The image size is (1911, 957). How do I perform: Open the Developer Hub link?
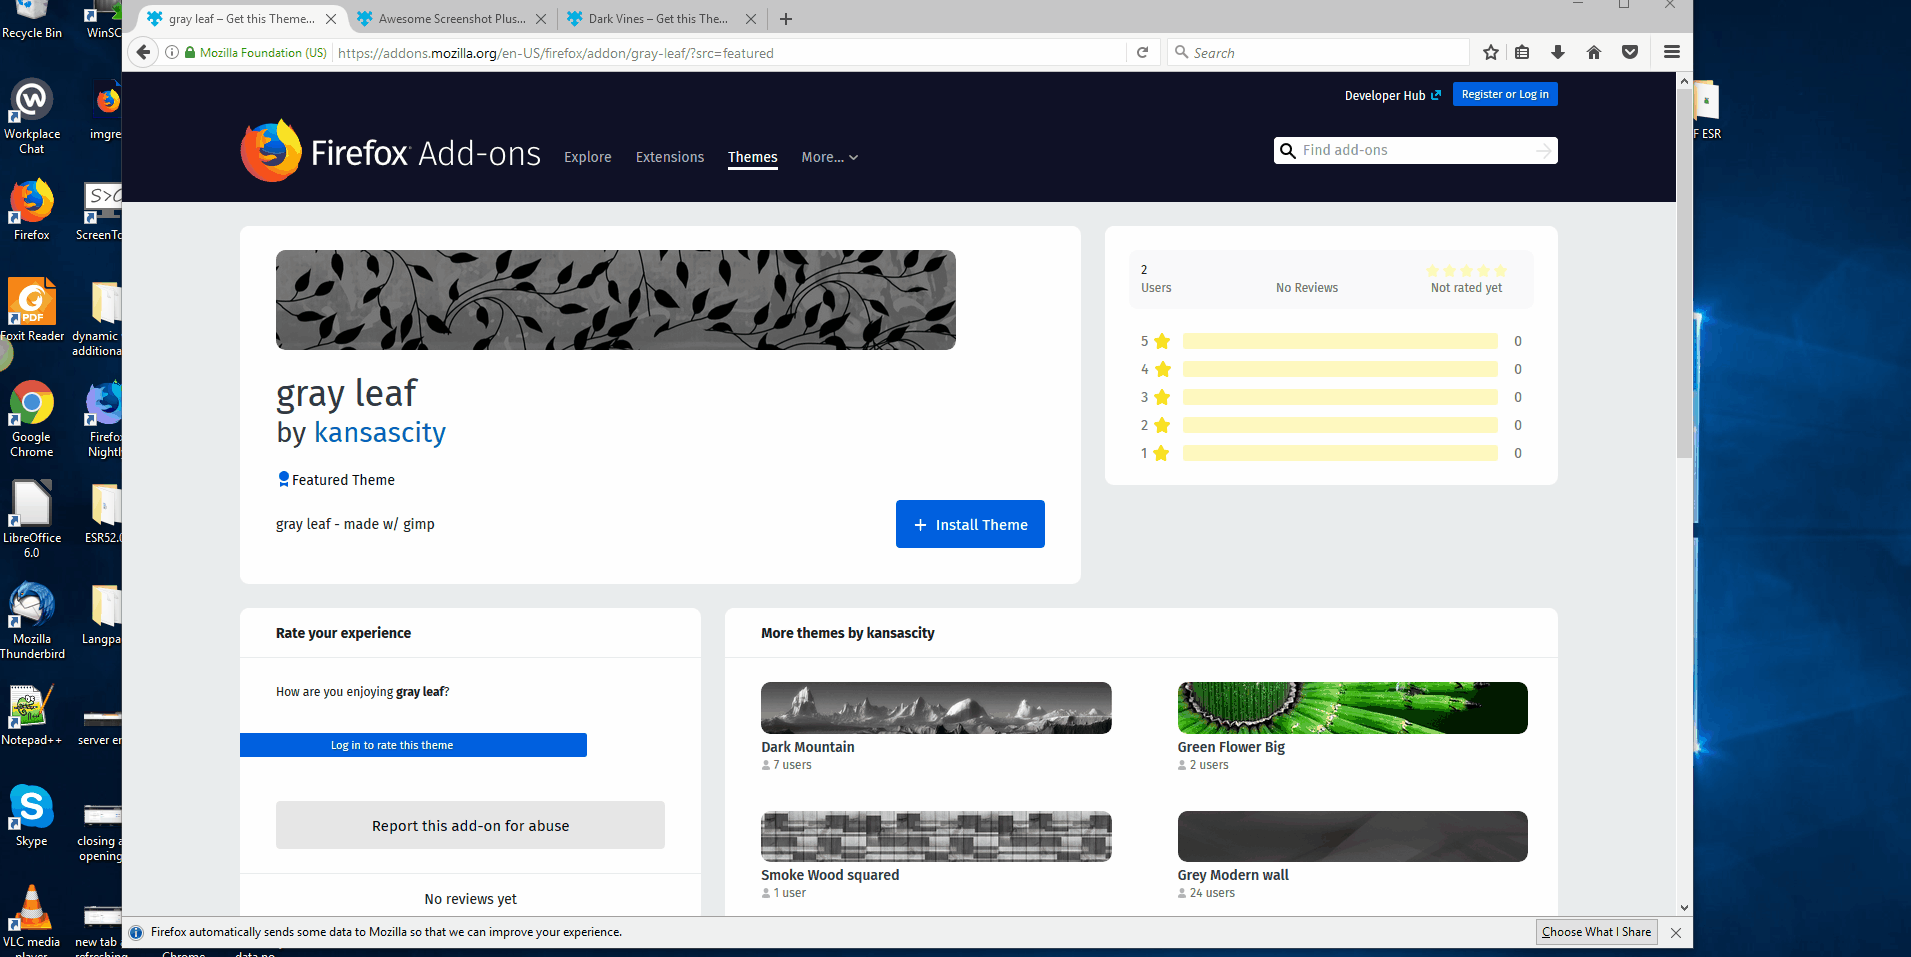coord(1393,96)
